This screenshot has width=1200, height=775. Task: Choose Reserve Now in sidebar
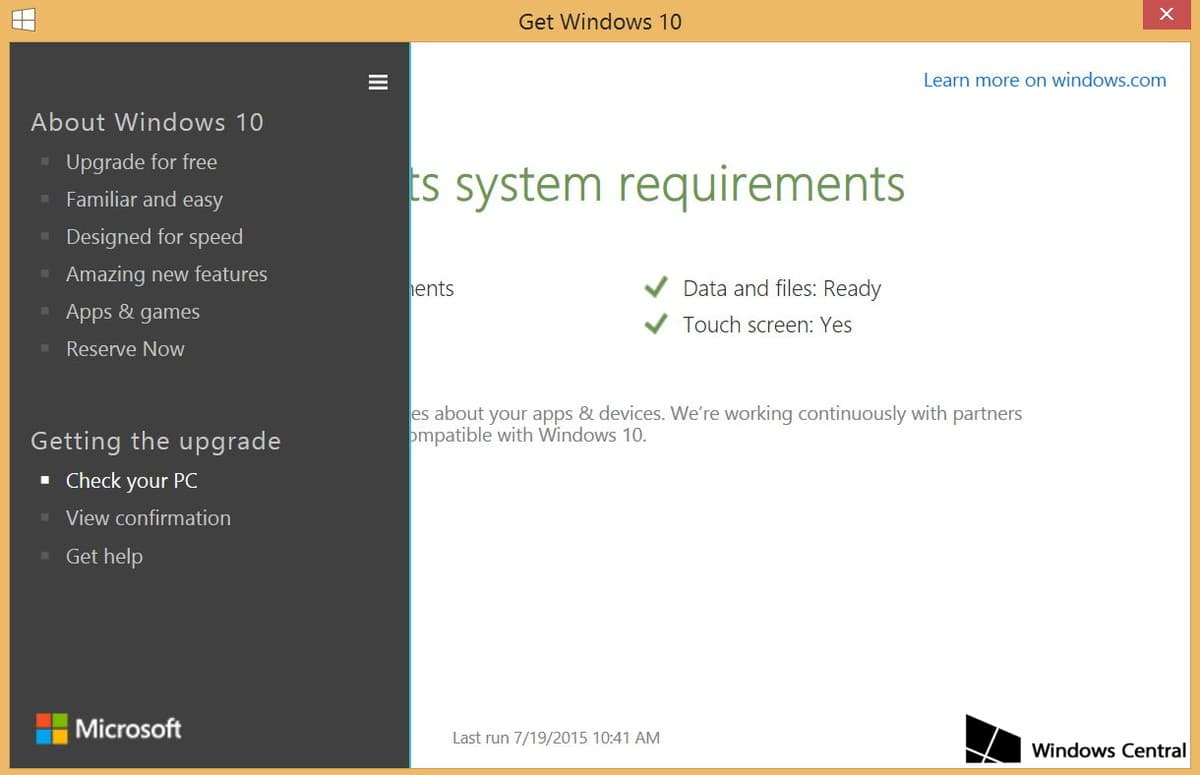125,349
